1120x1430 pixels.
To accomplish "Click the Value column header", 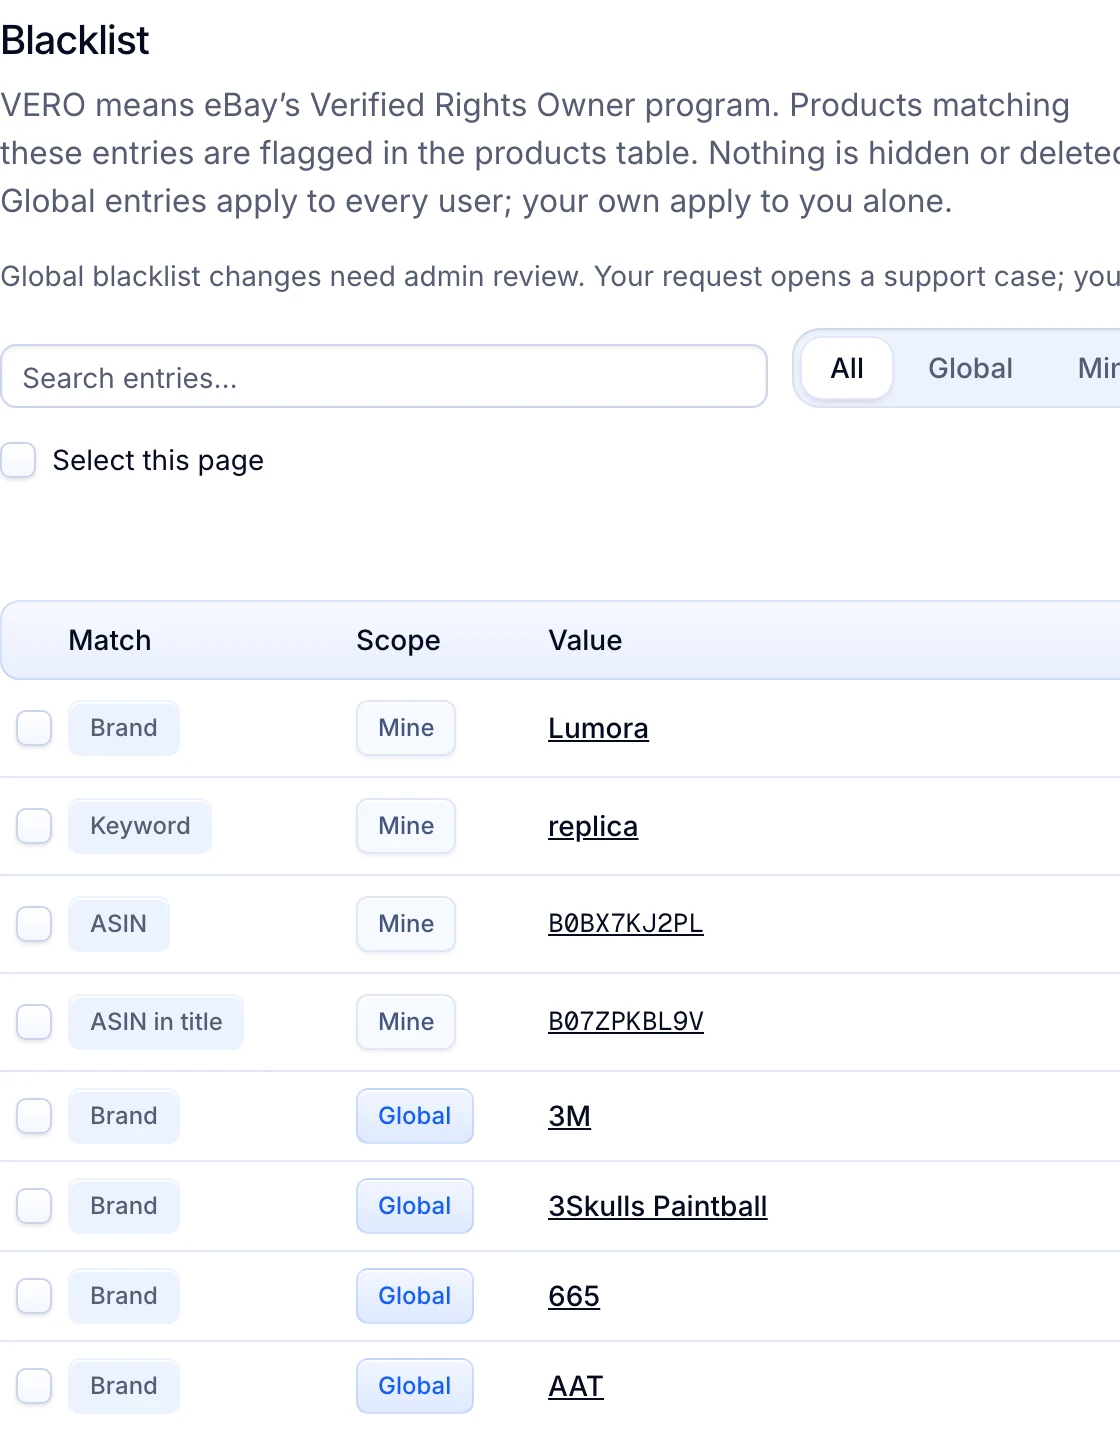I will point(585,640).
